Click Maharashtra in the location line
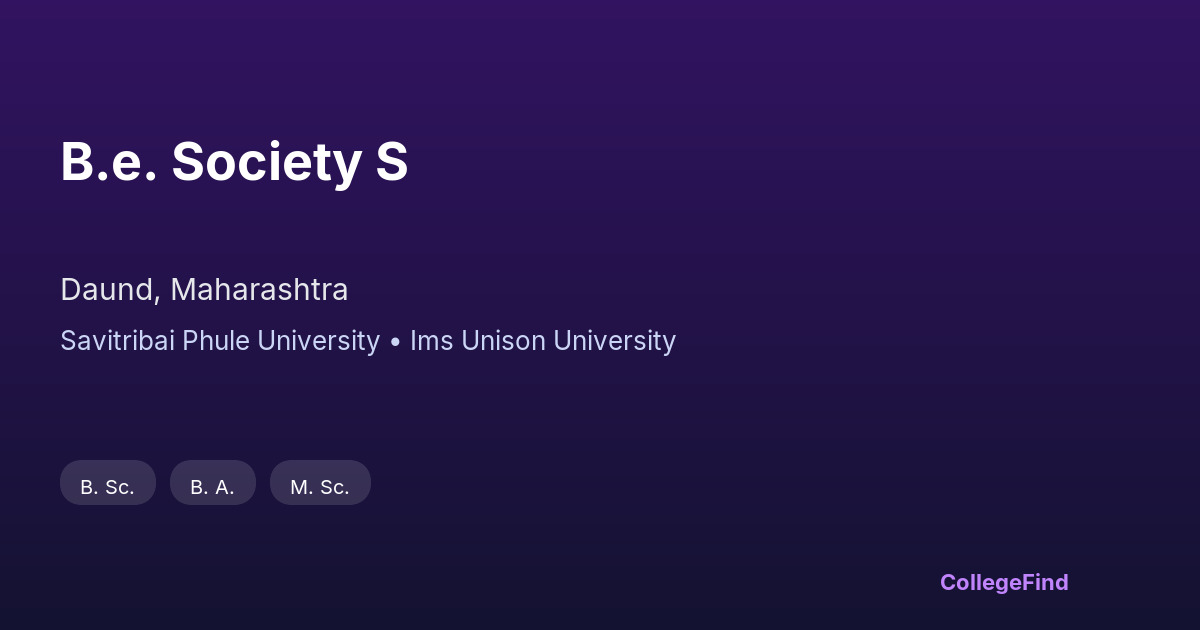Image resolution: width=1200 pixels, height=630 pixels. 259,290
